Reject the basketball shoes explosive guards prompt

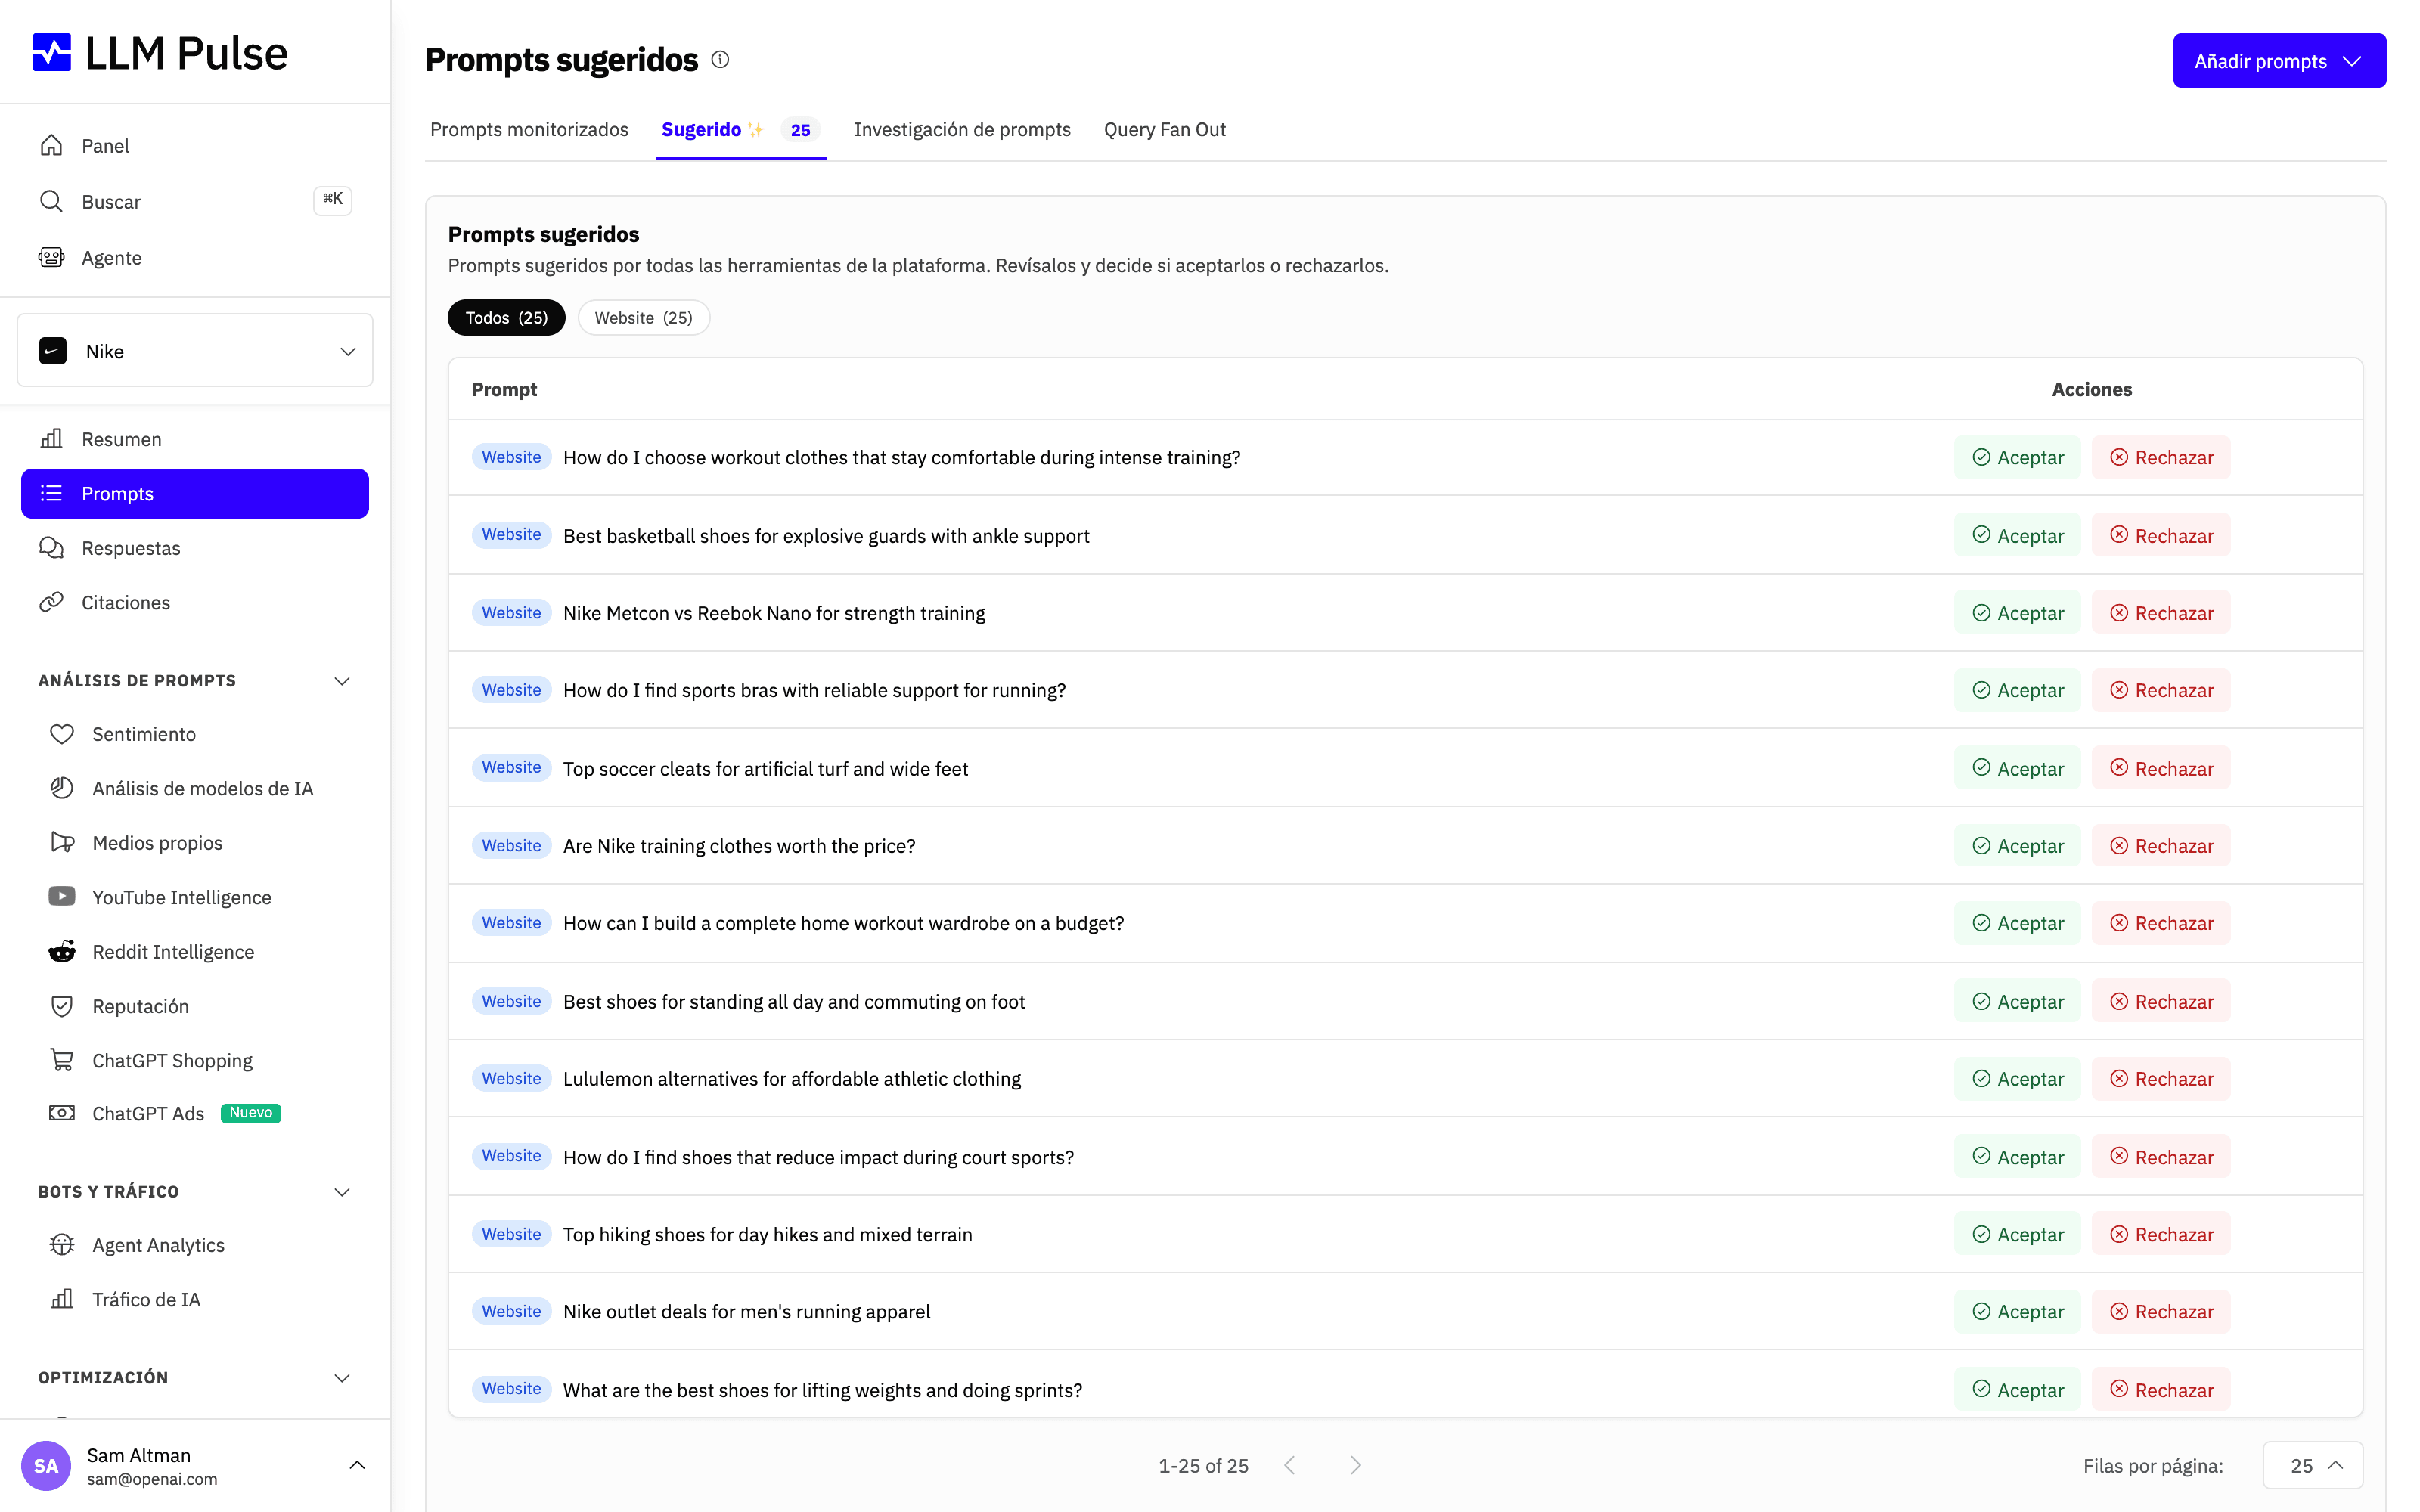(2161, 535)
